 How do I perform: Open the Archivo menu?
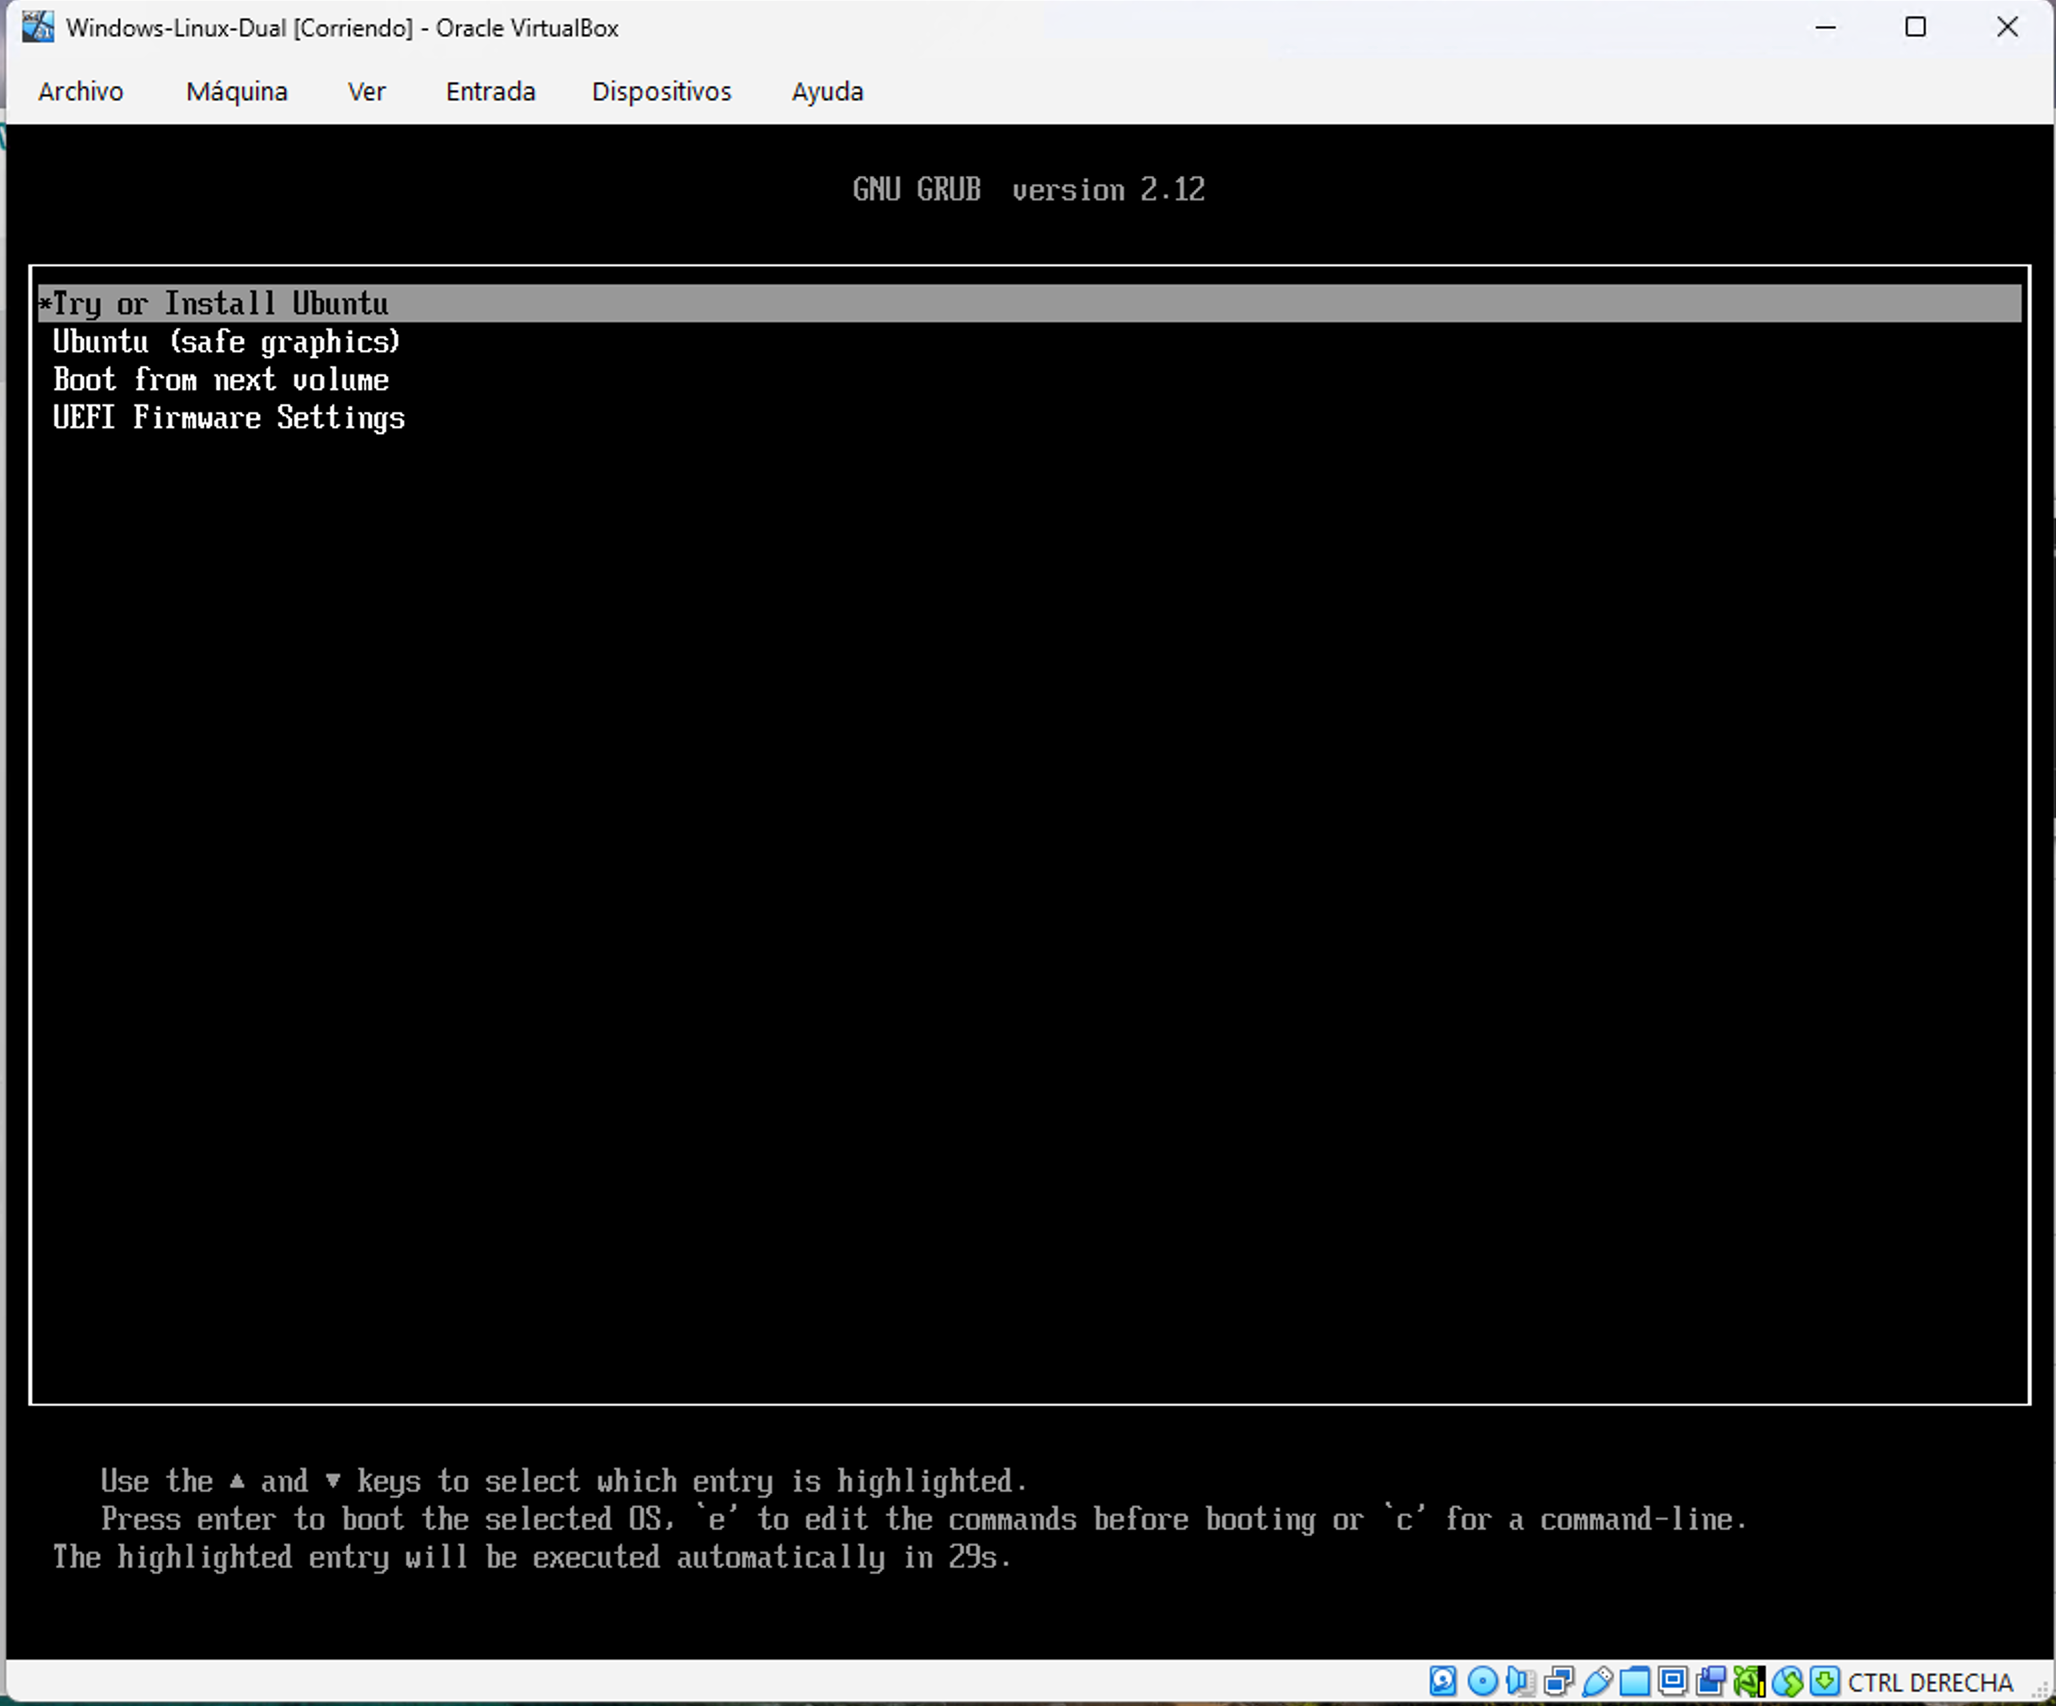pyautogui.click(x=81, y=92)
